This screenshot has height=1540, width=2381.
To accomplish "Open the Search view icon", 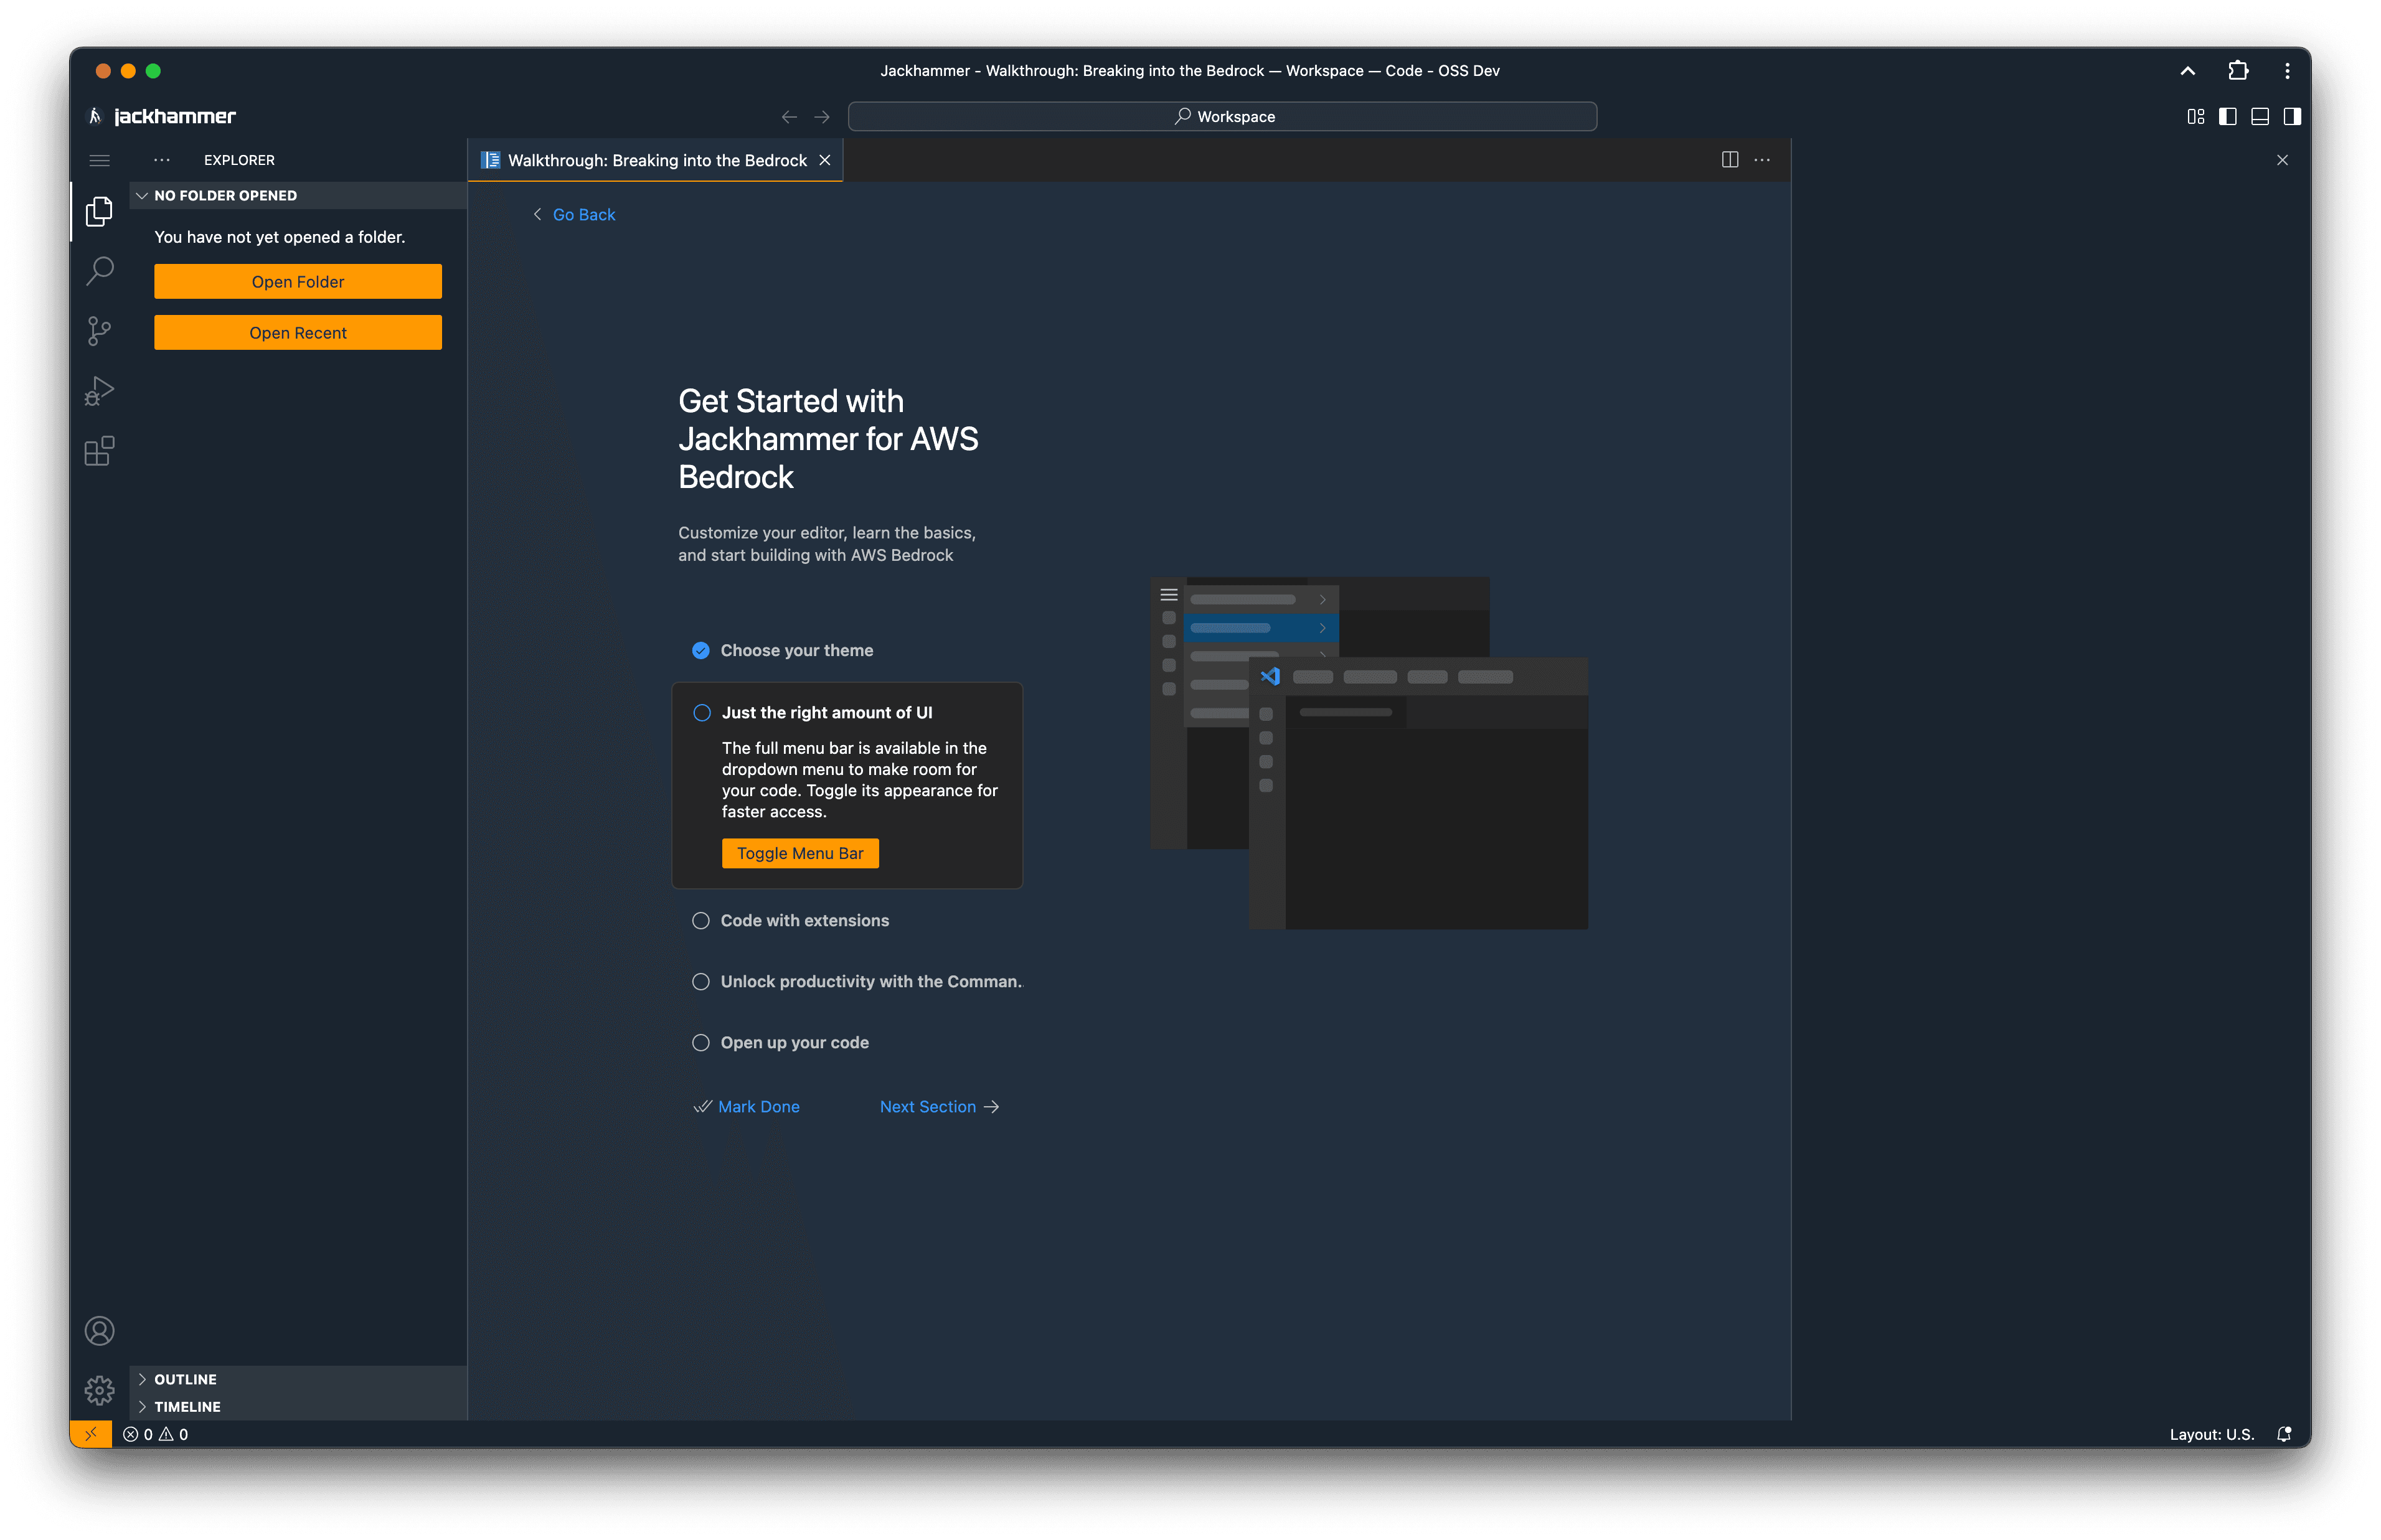I will (x=99, y=270).
